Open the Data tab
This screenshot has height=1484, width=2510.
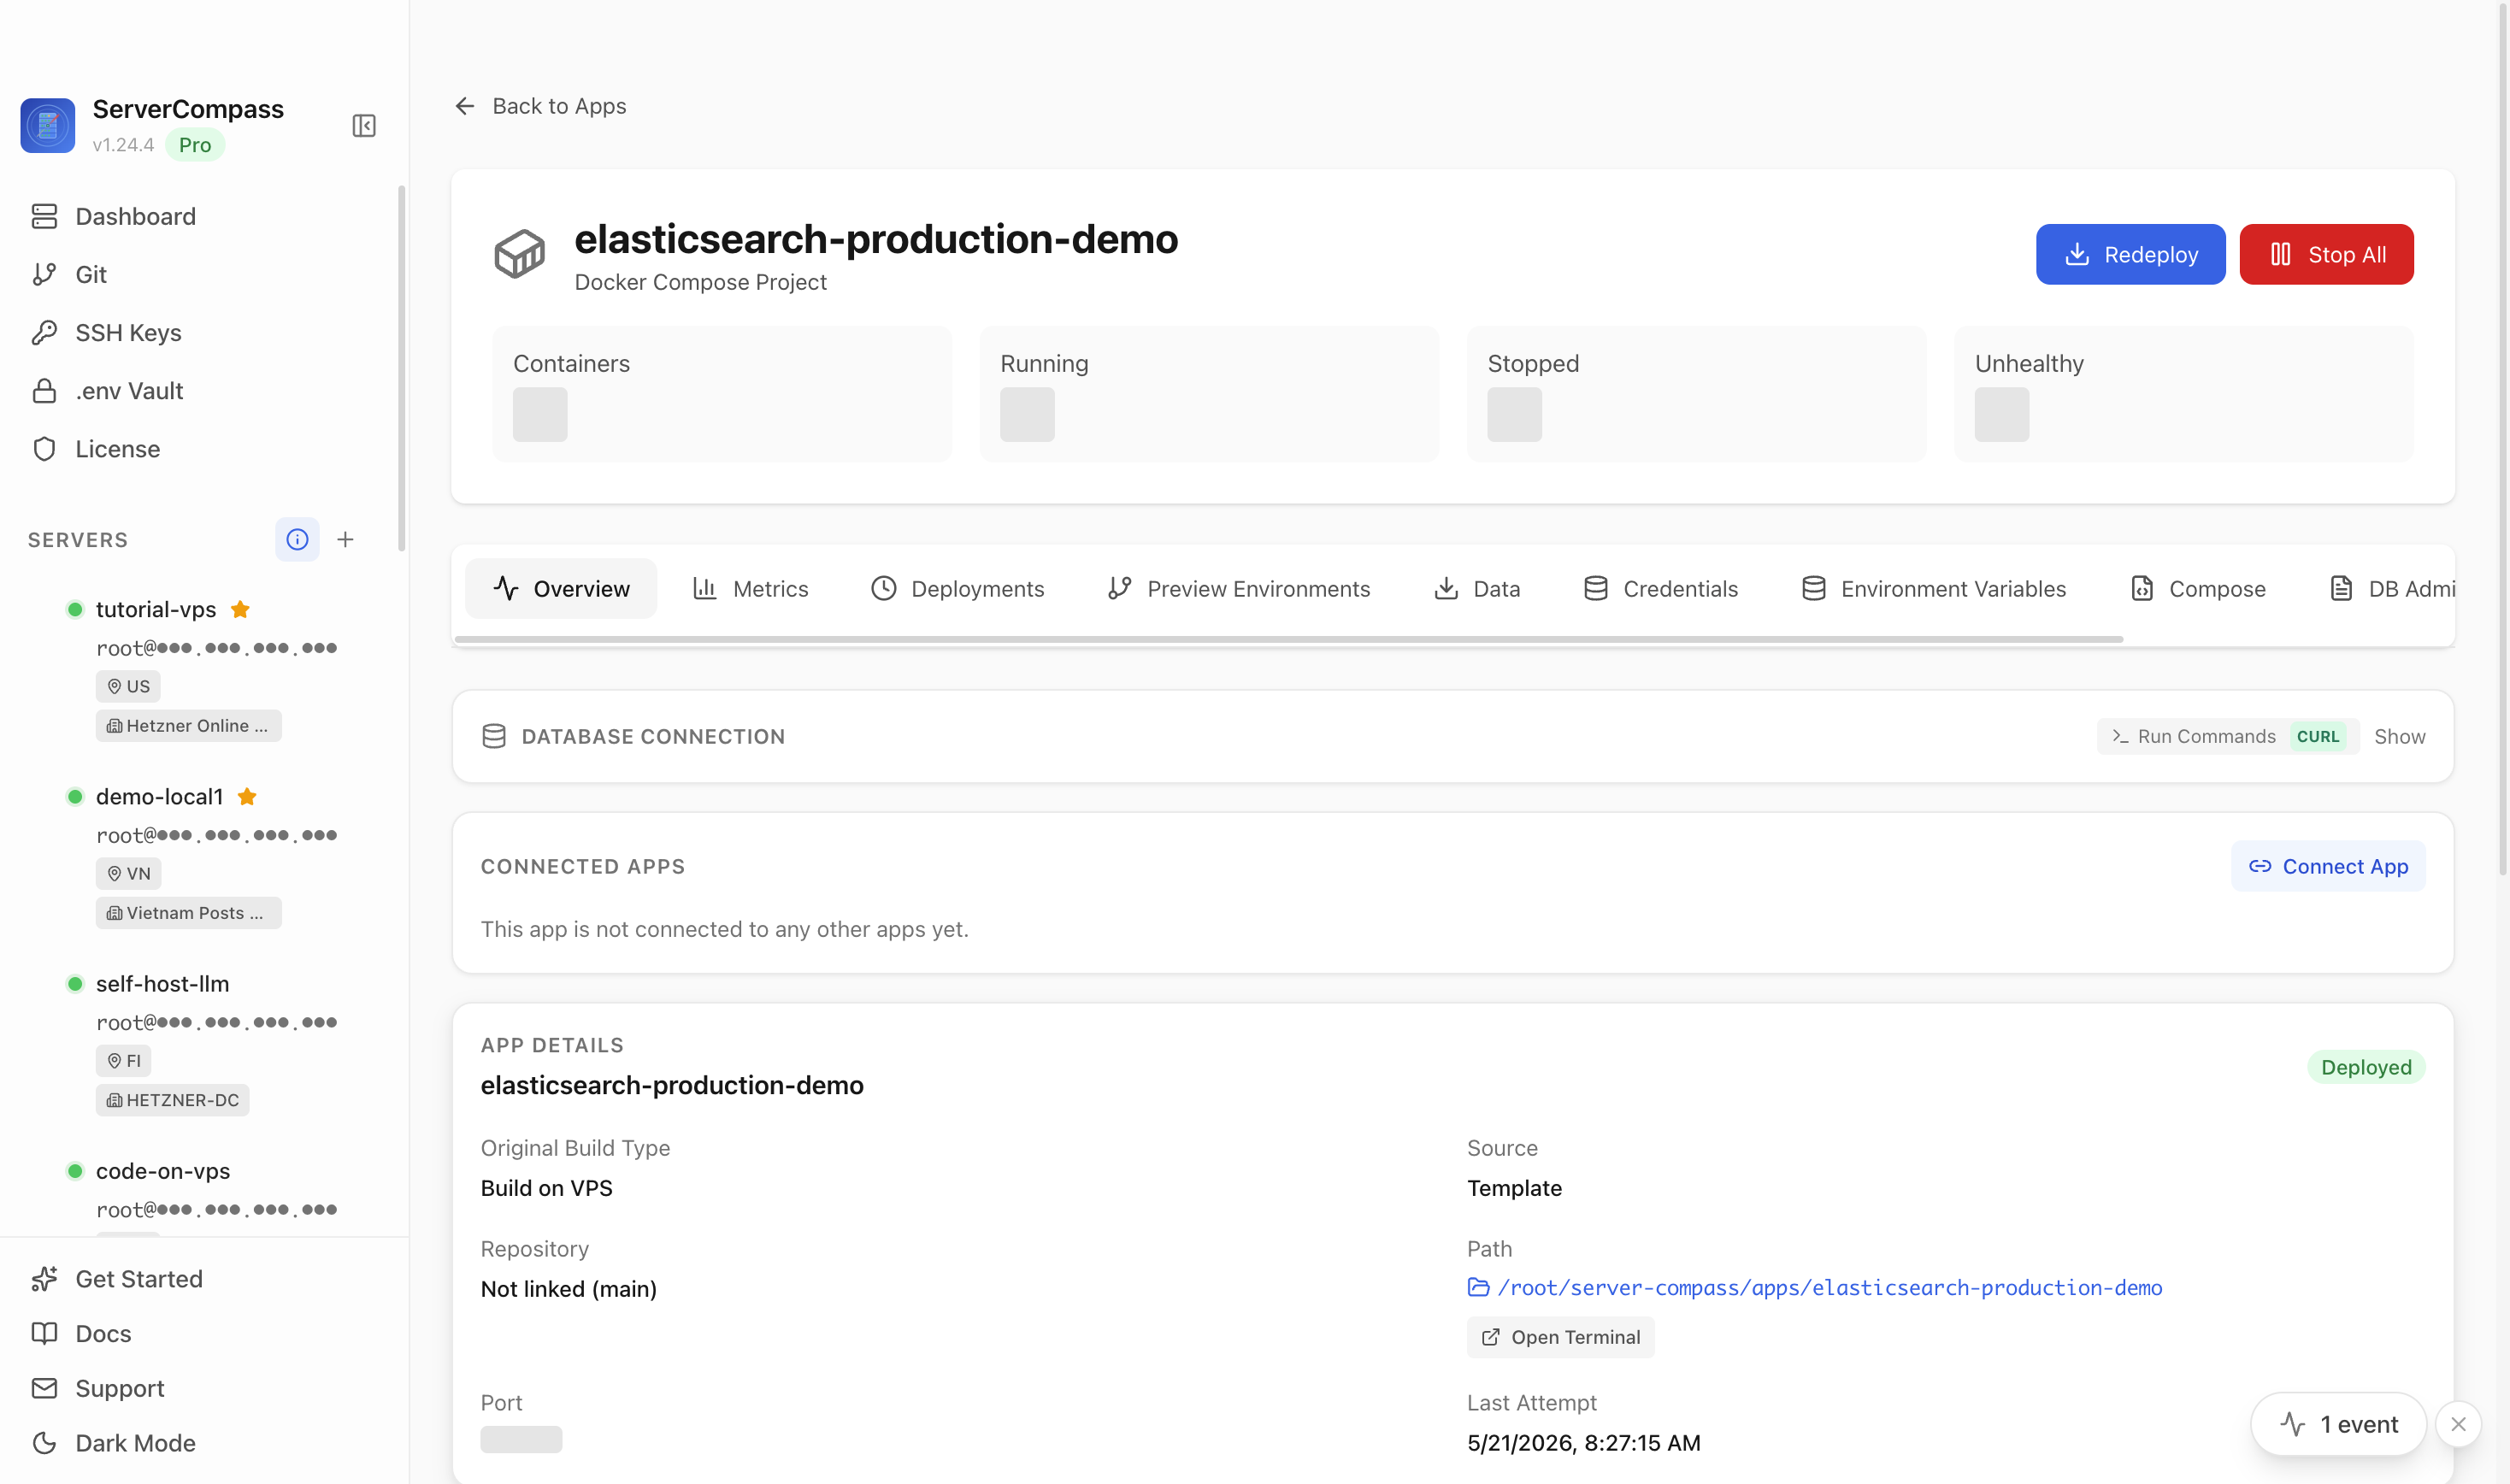(1477, 588)
